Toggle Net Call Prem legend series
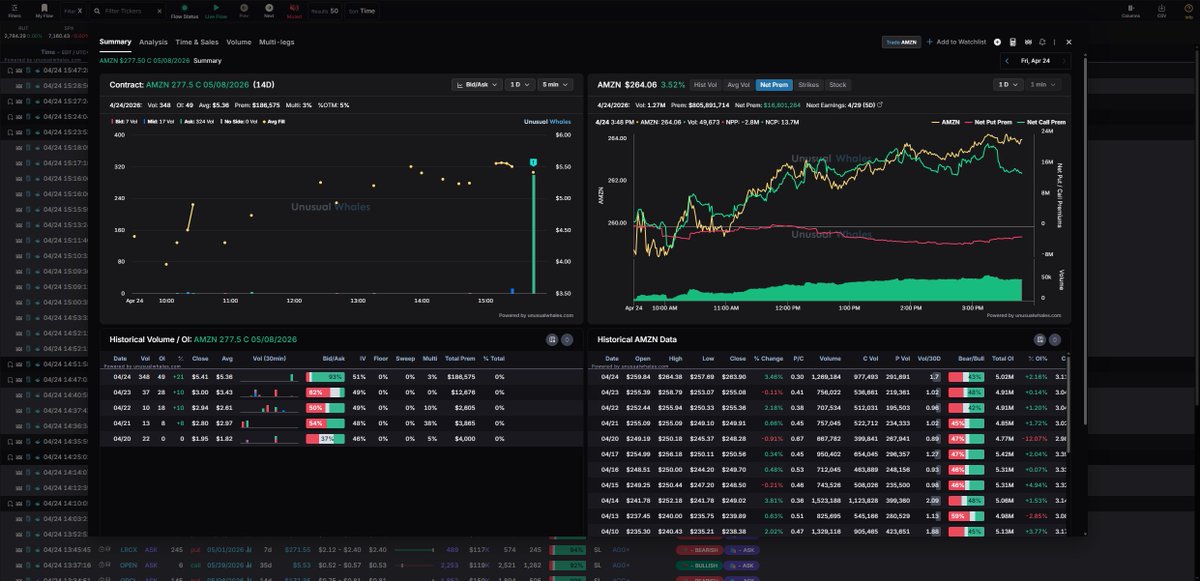Screen dimensions: 1200x581 tap(1042, 122)
